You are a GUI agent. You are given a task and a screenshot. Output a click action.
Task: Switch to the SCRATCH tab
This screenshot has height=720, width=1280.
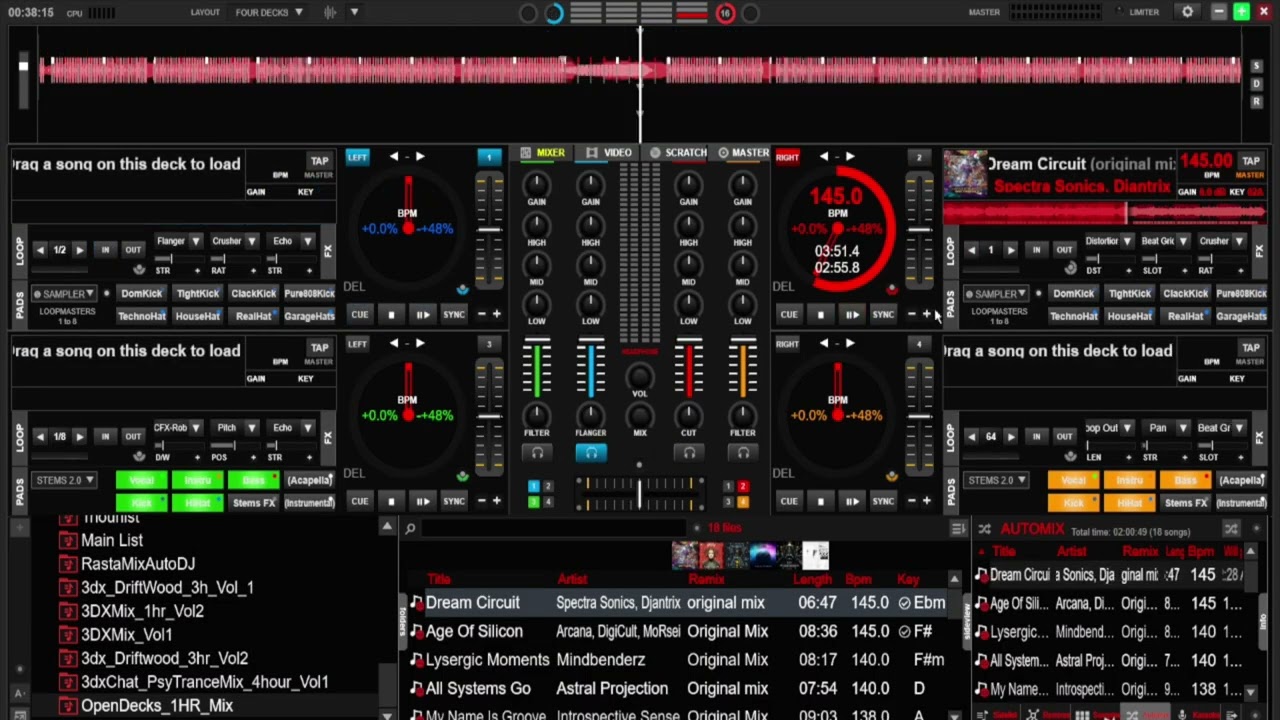(x=679, y=153)
